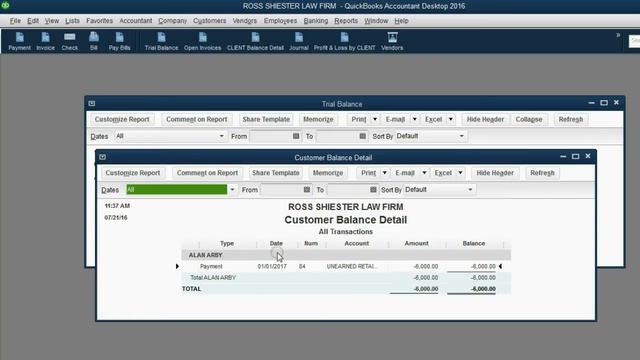The image size is (640, 360).
Task: Open the Check icon in the icon bar
Action: 69,41
